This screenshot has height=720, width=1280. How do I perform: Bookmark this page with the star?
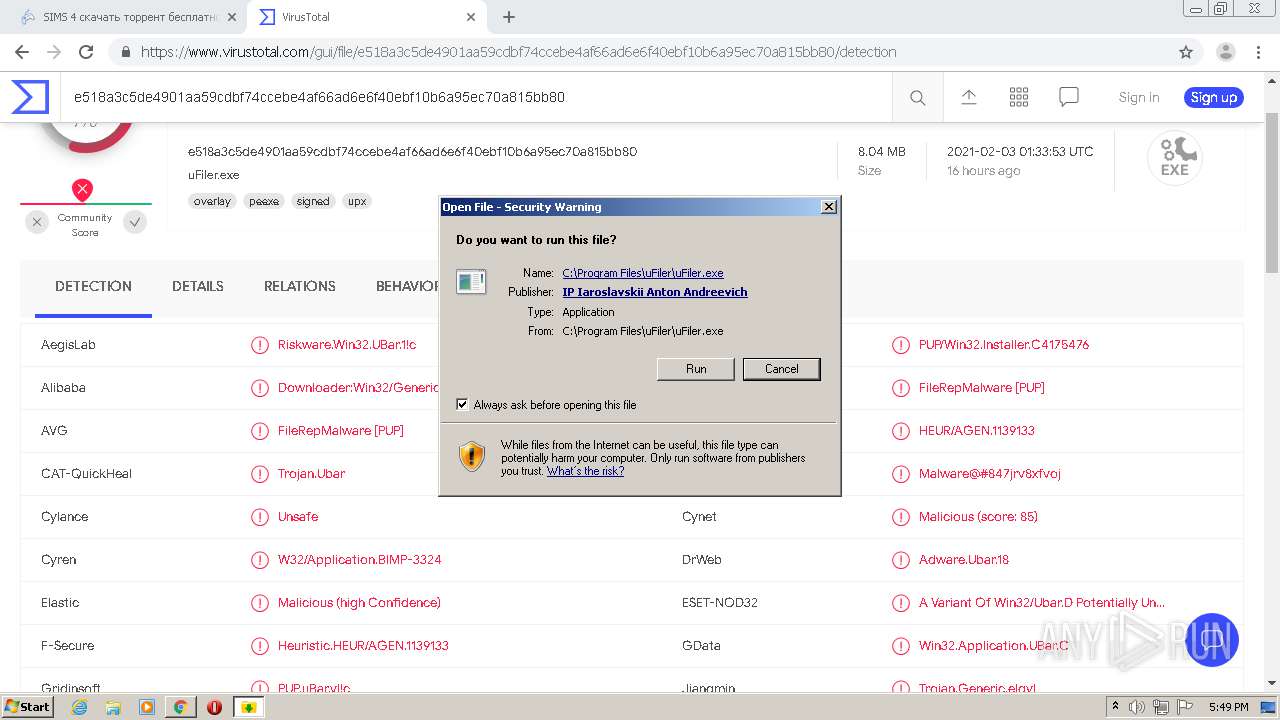1186,52
